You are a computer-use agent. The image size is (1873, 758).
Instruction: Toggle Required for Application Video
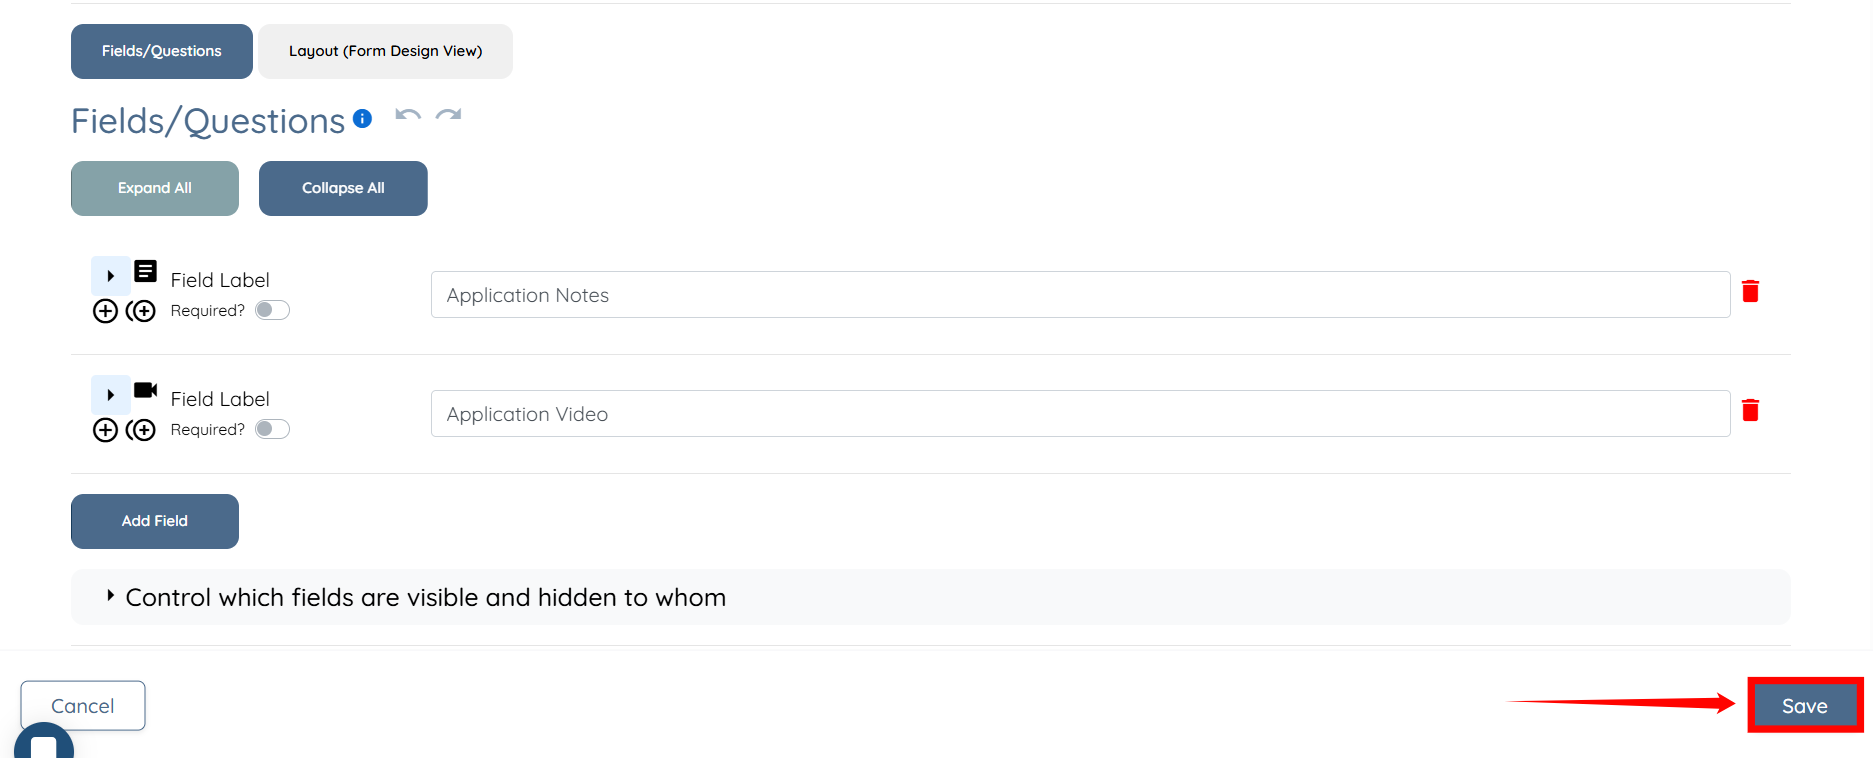(x=272, y=429)
